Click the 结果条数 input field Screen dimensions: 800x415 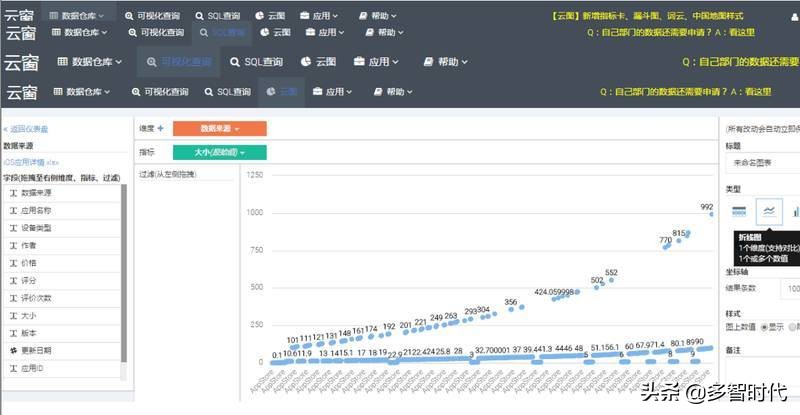pos(790,289)
